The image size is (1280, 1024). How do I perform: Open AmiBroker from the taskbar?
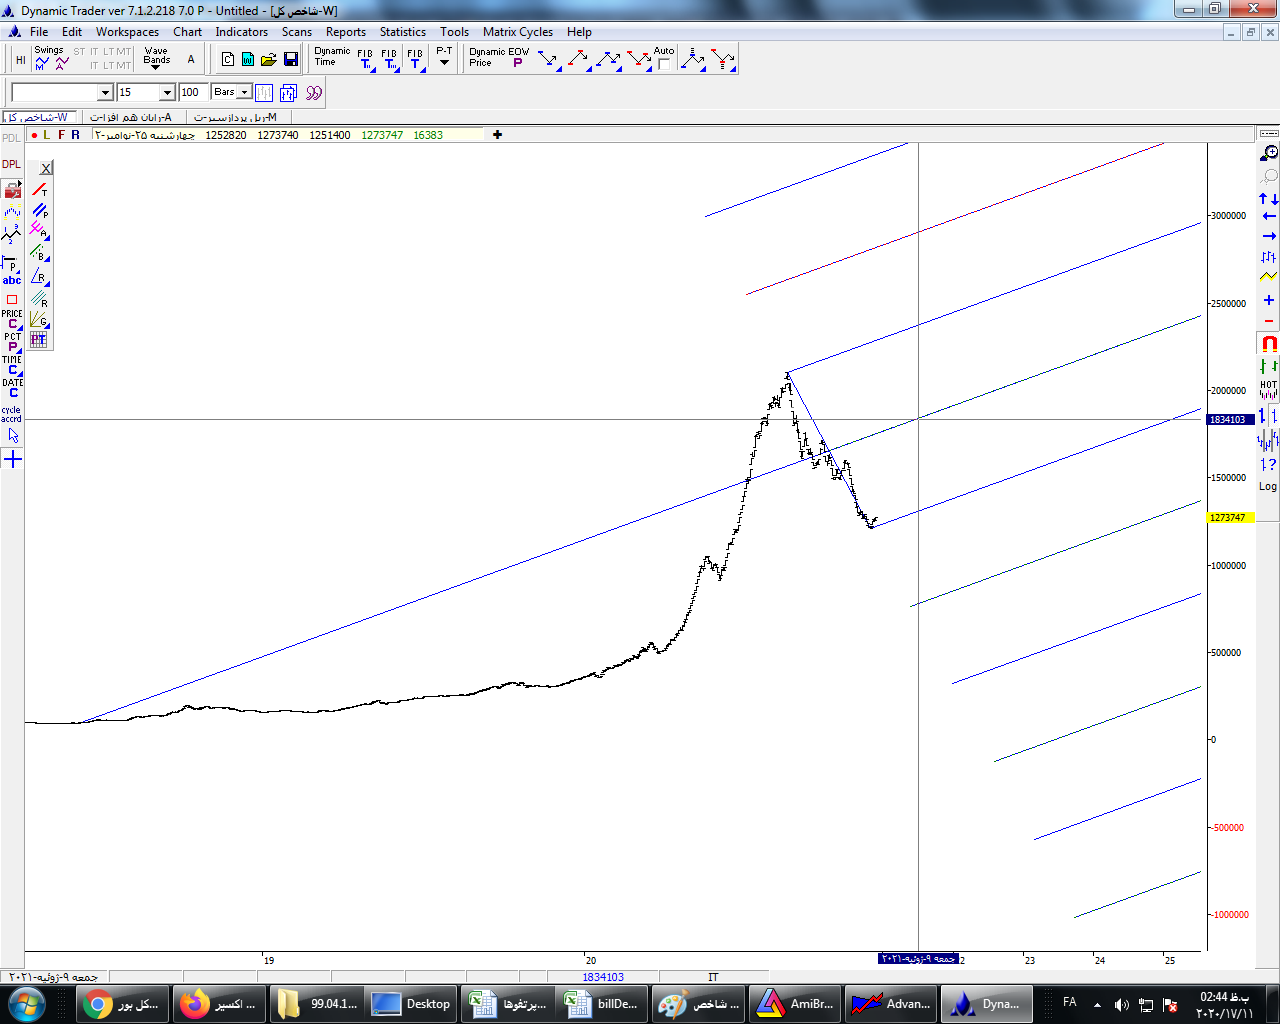pyautogui.click(x=795, y=1004)
